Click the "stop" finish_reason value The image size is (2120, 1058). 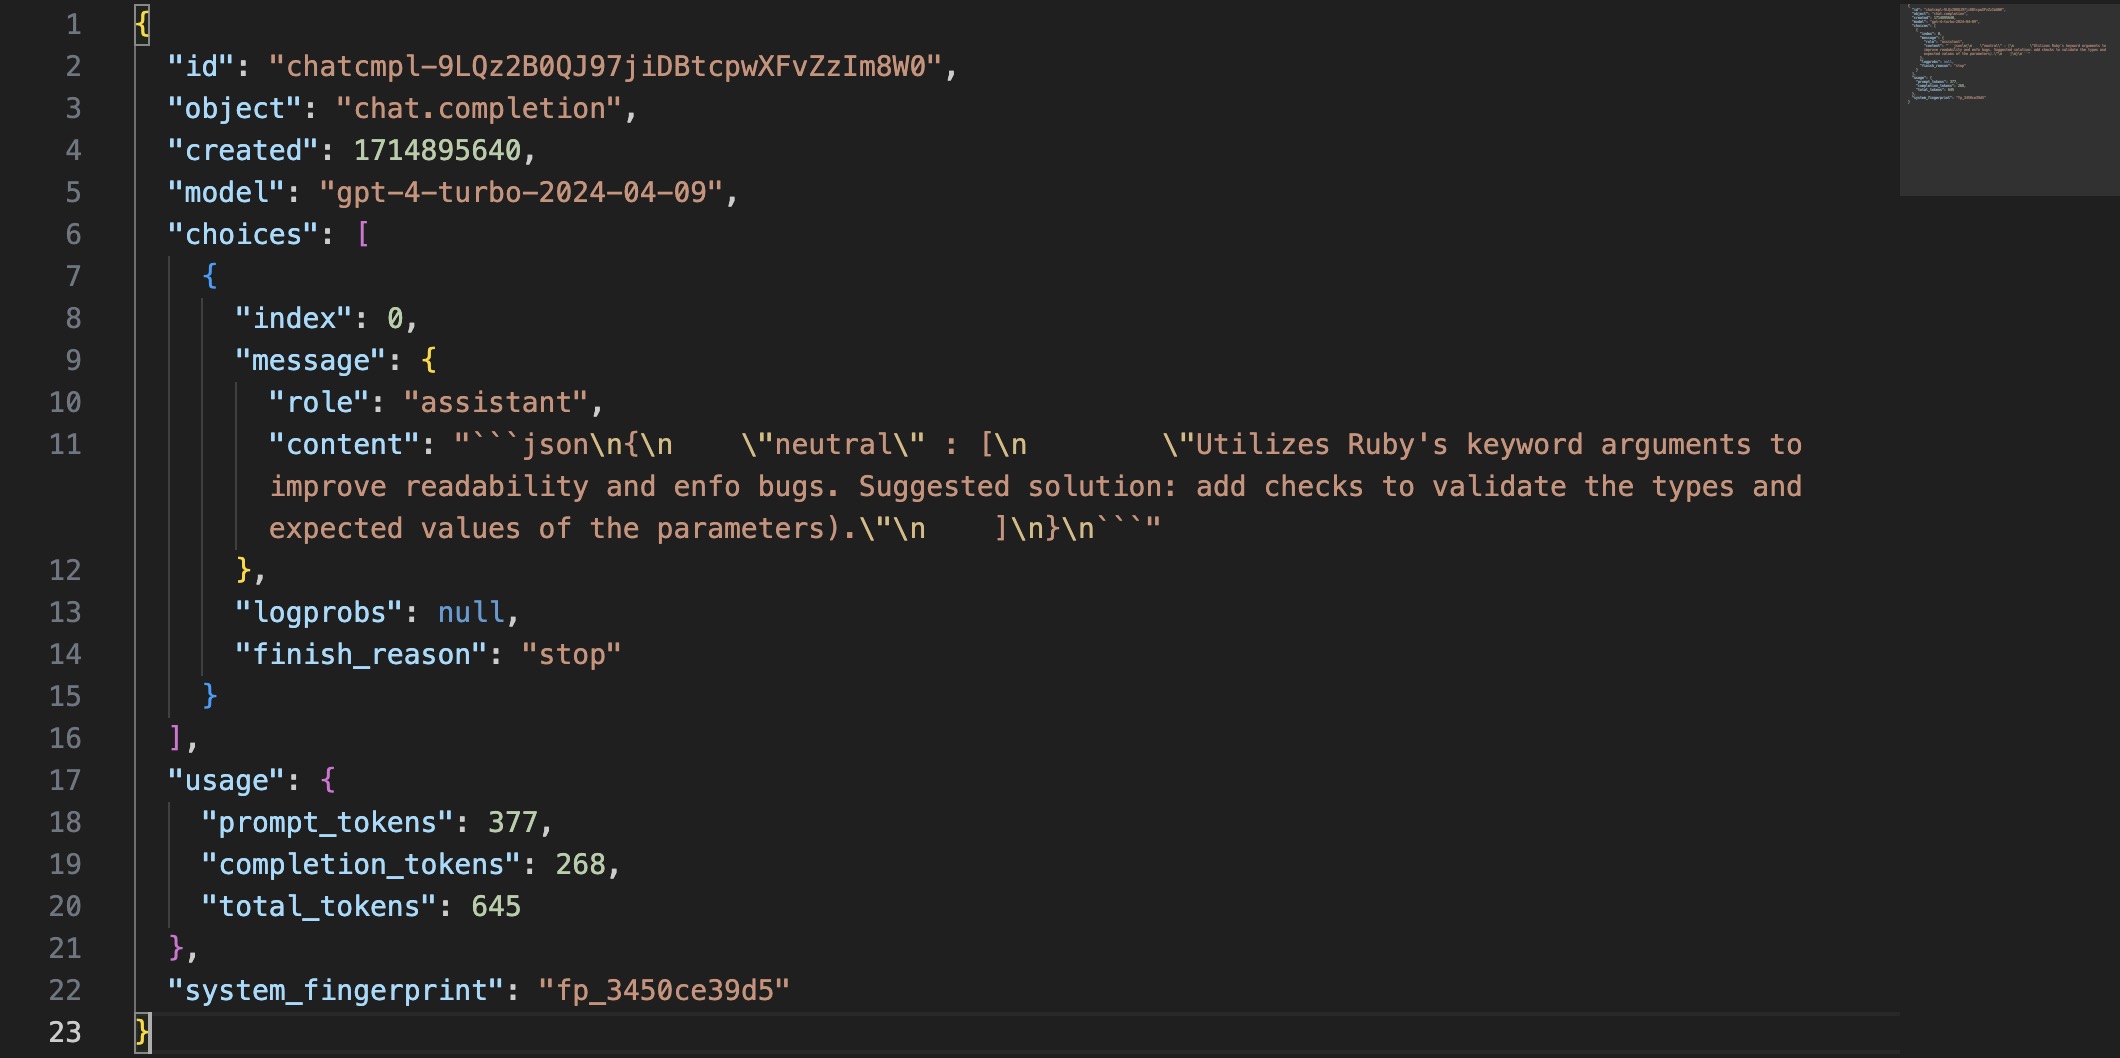tap(571, 654)
